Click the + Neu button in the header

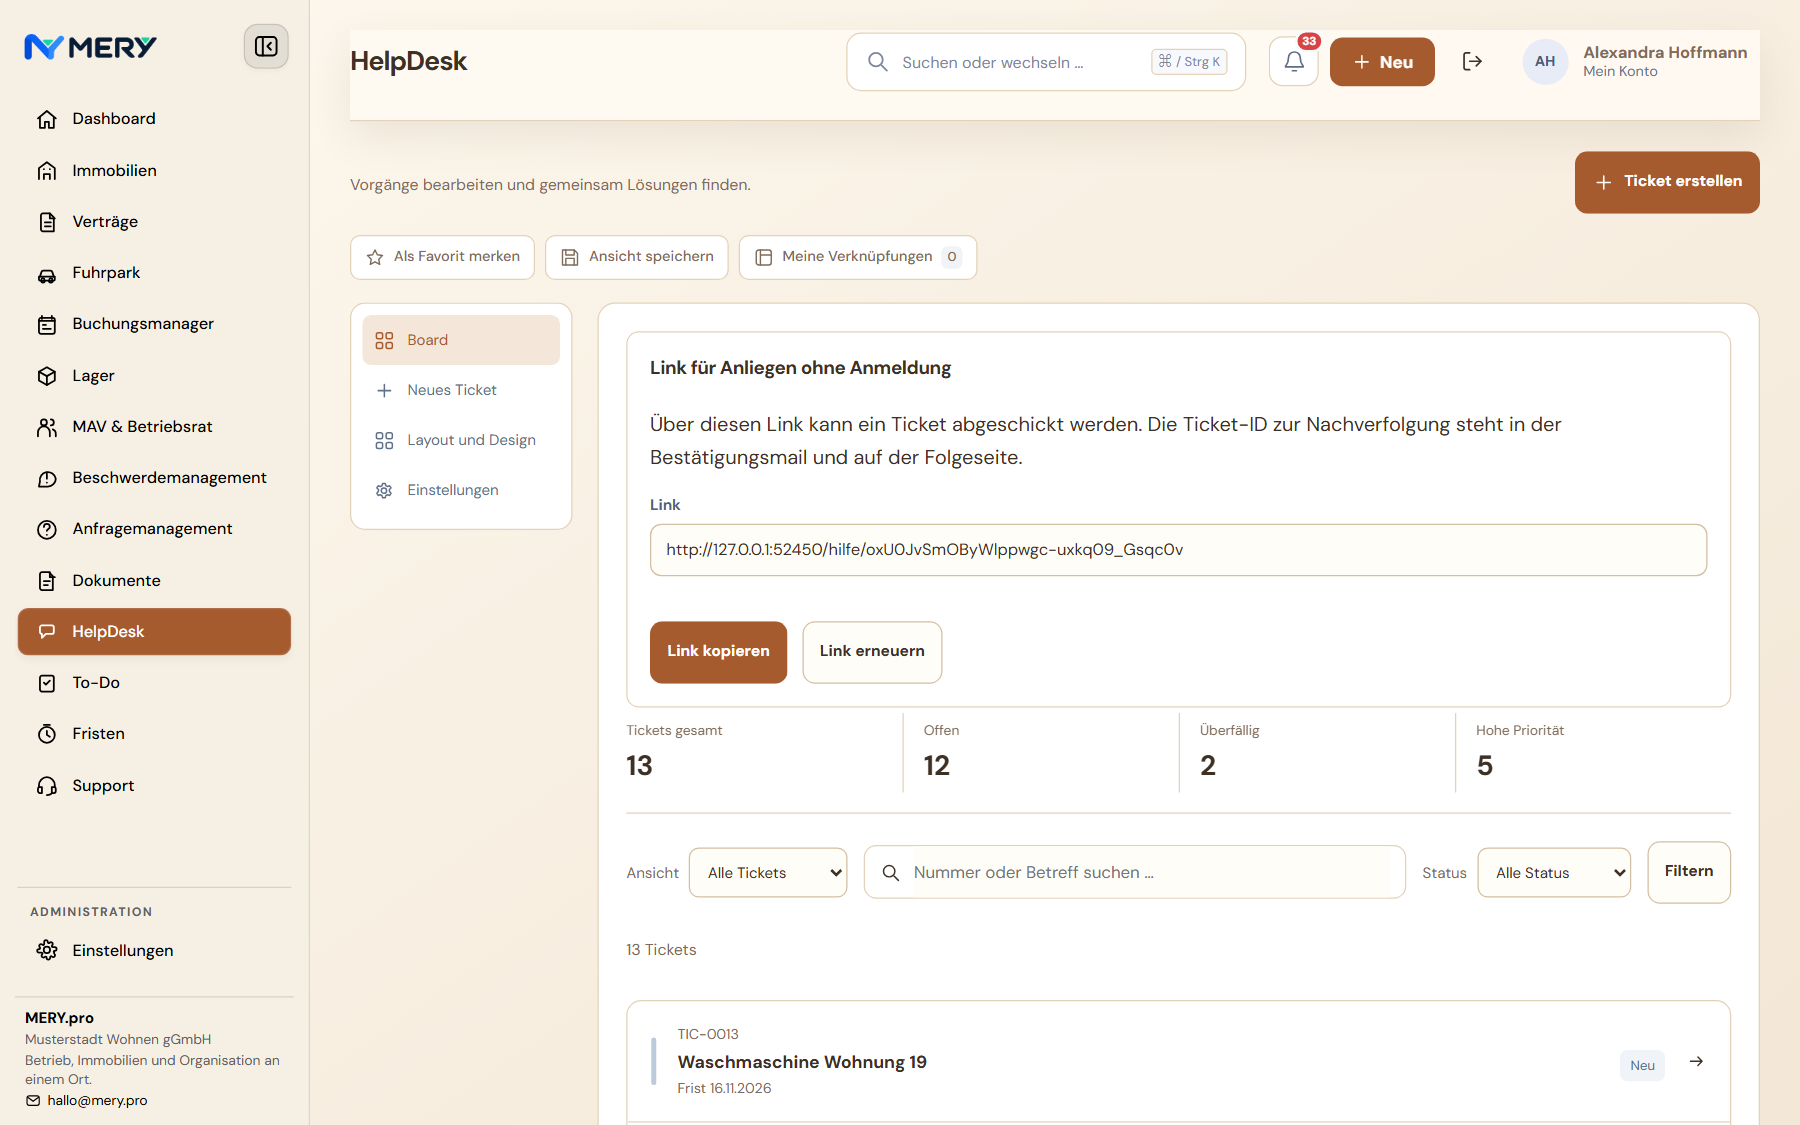point(1382,62)
